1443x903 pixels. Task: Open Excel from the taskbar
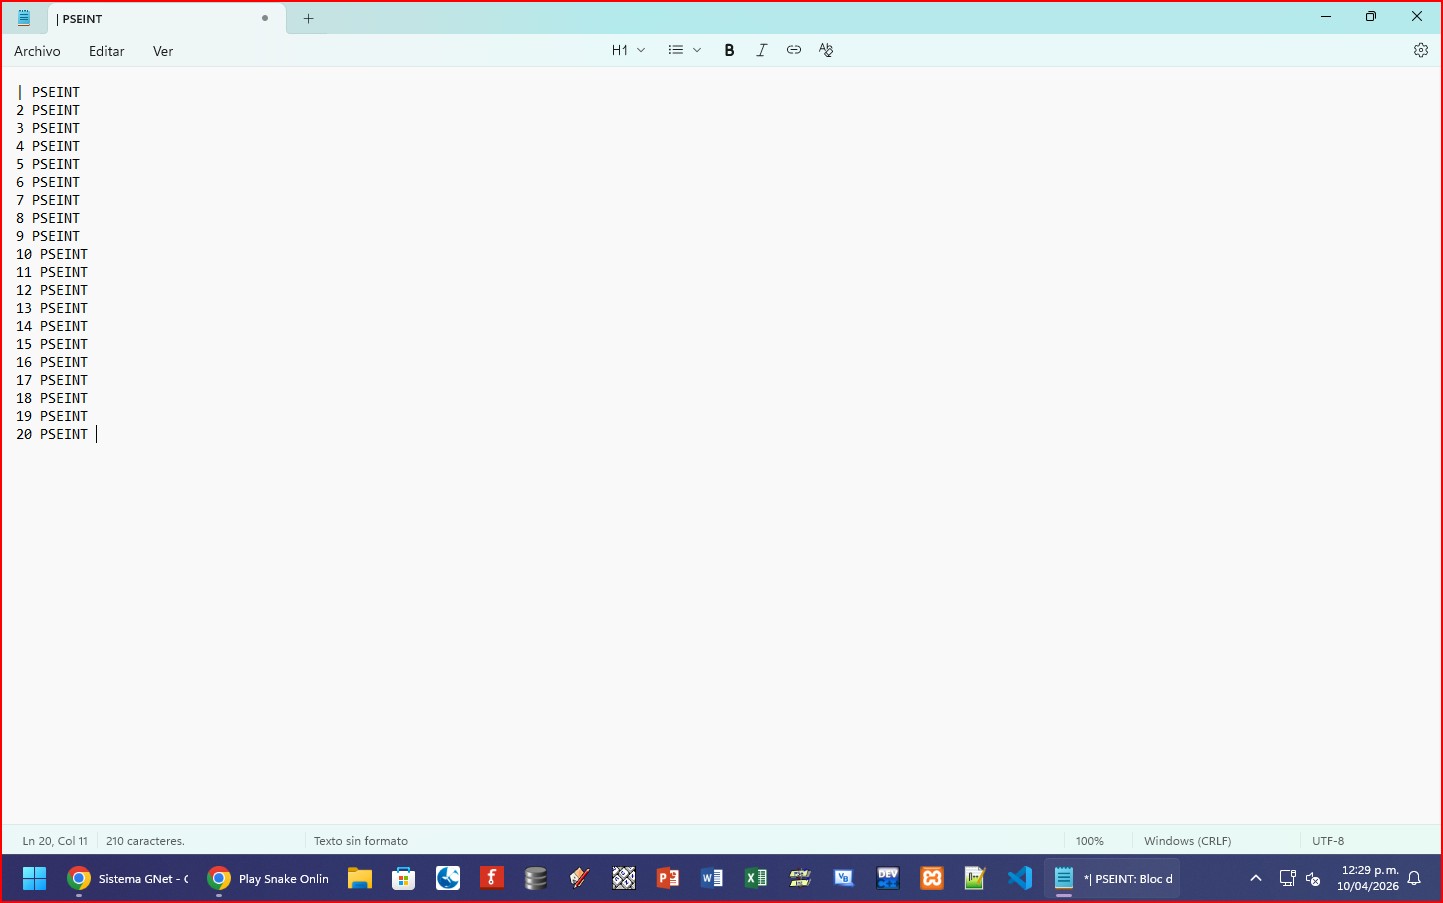pos(755,878)
